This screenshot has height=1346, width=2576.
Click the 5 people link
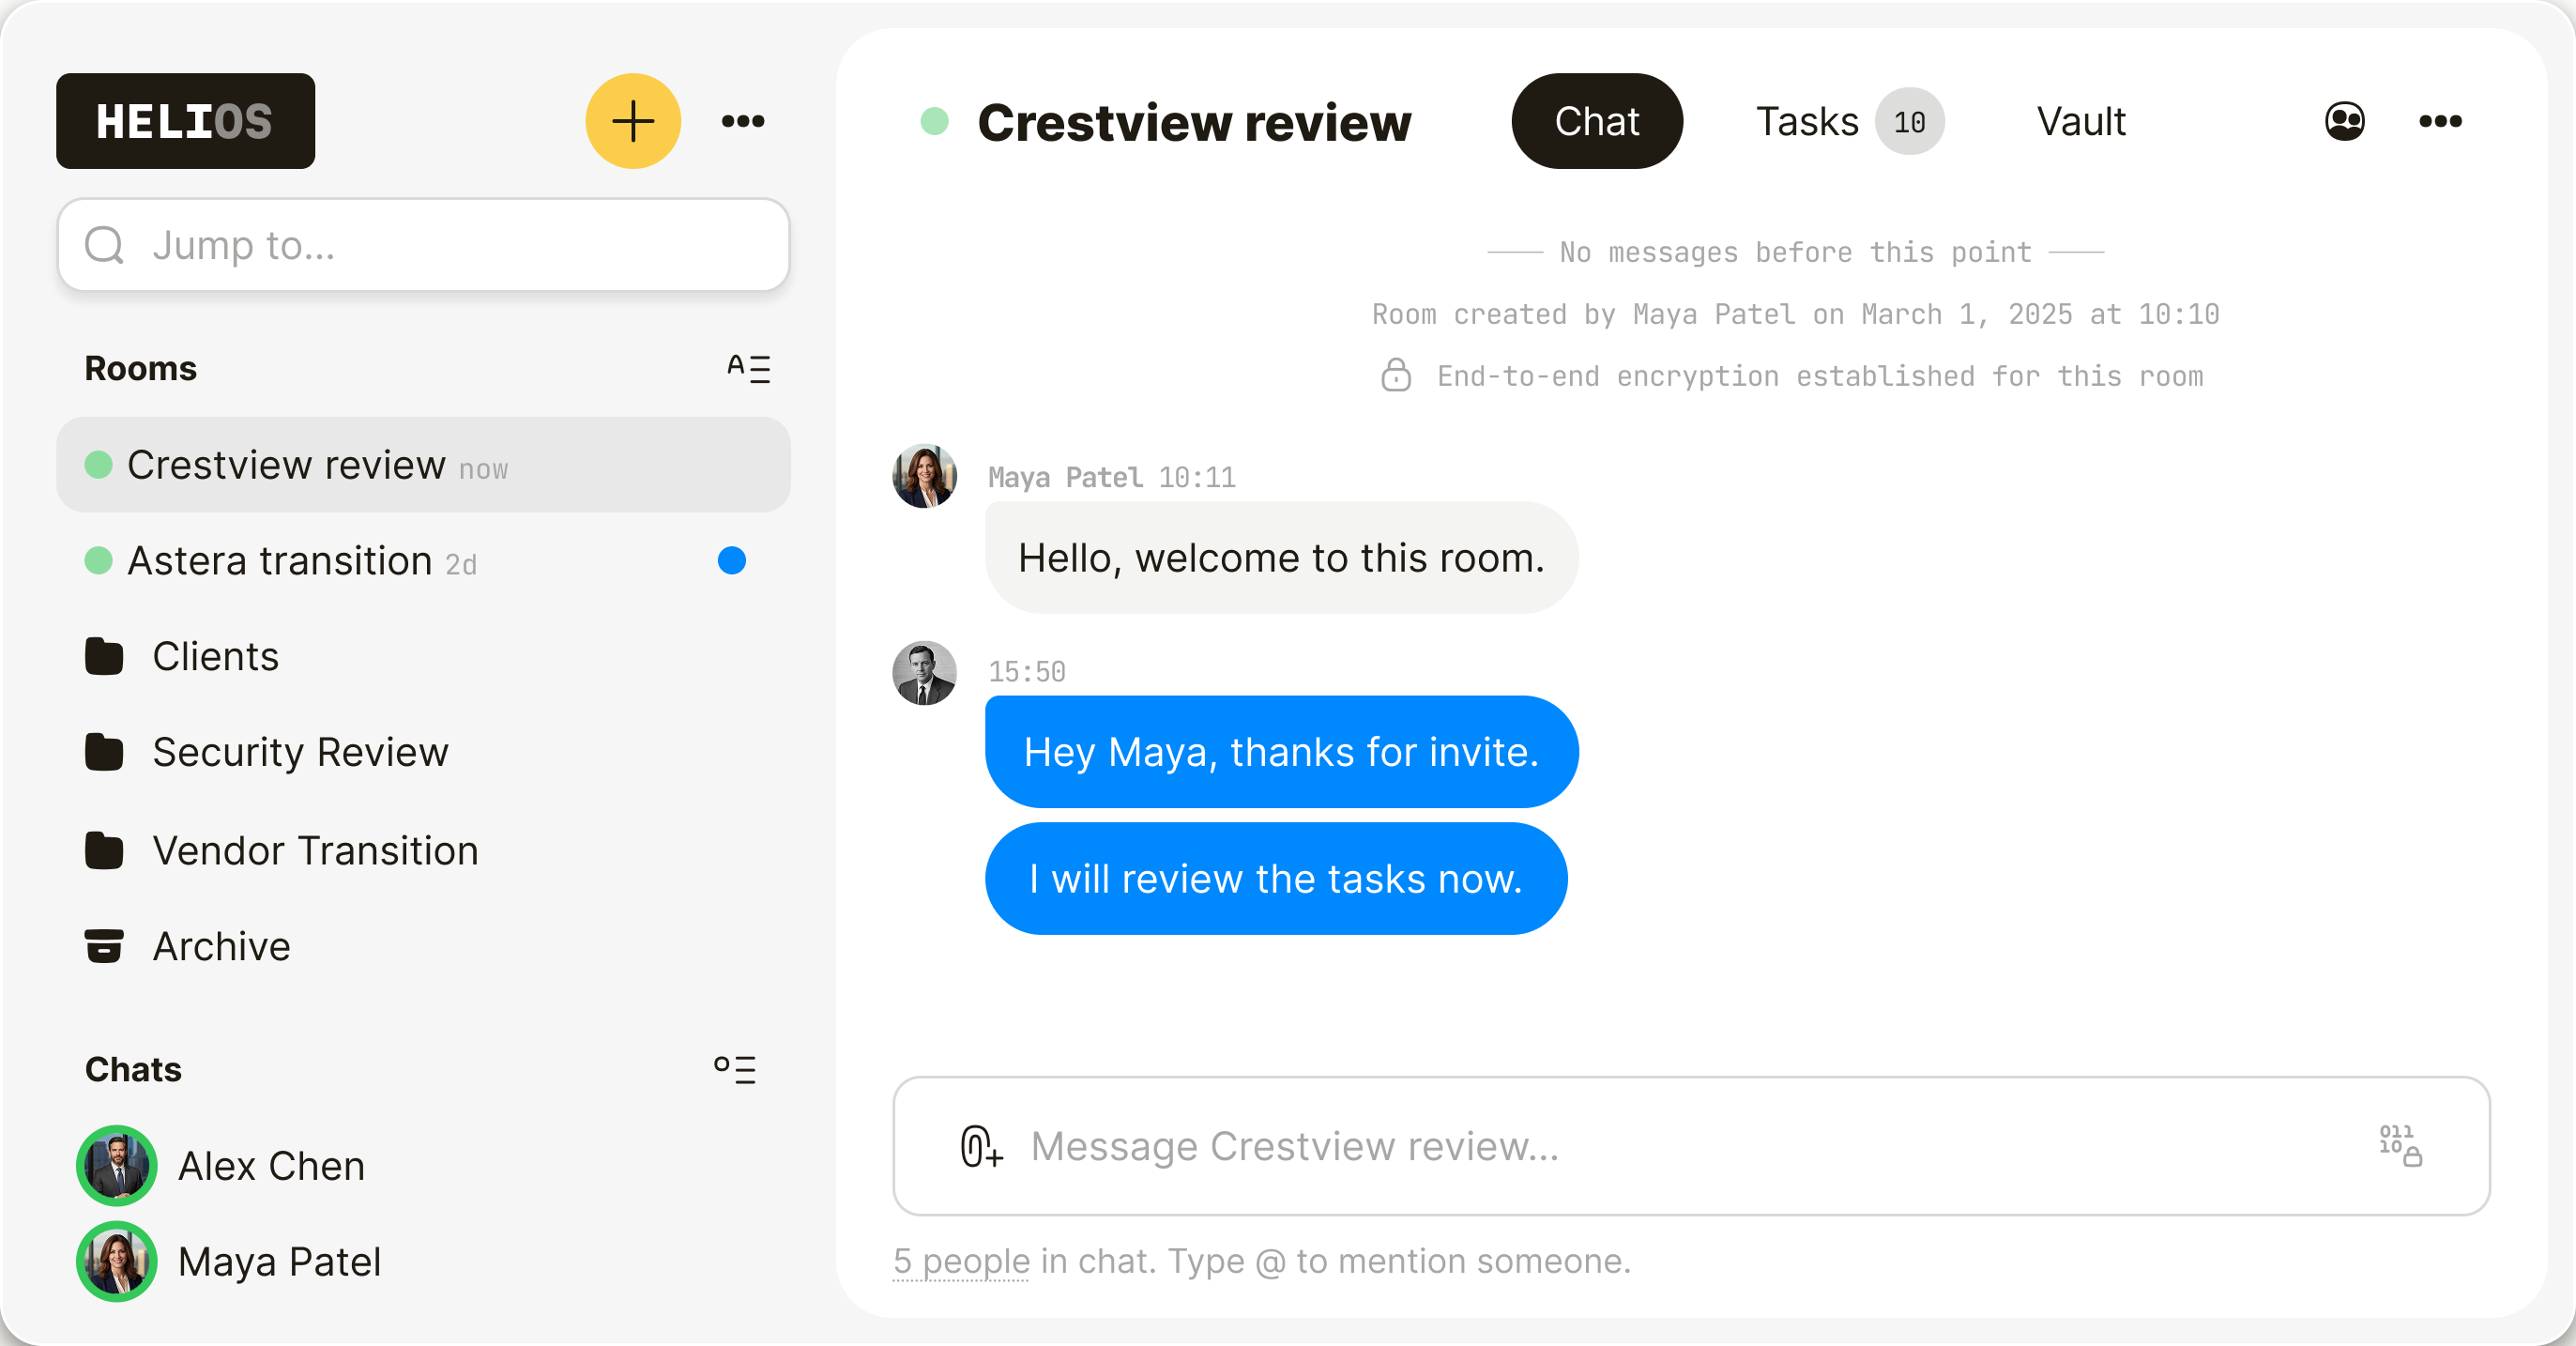tap(961, 1261)
